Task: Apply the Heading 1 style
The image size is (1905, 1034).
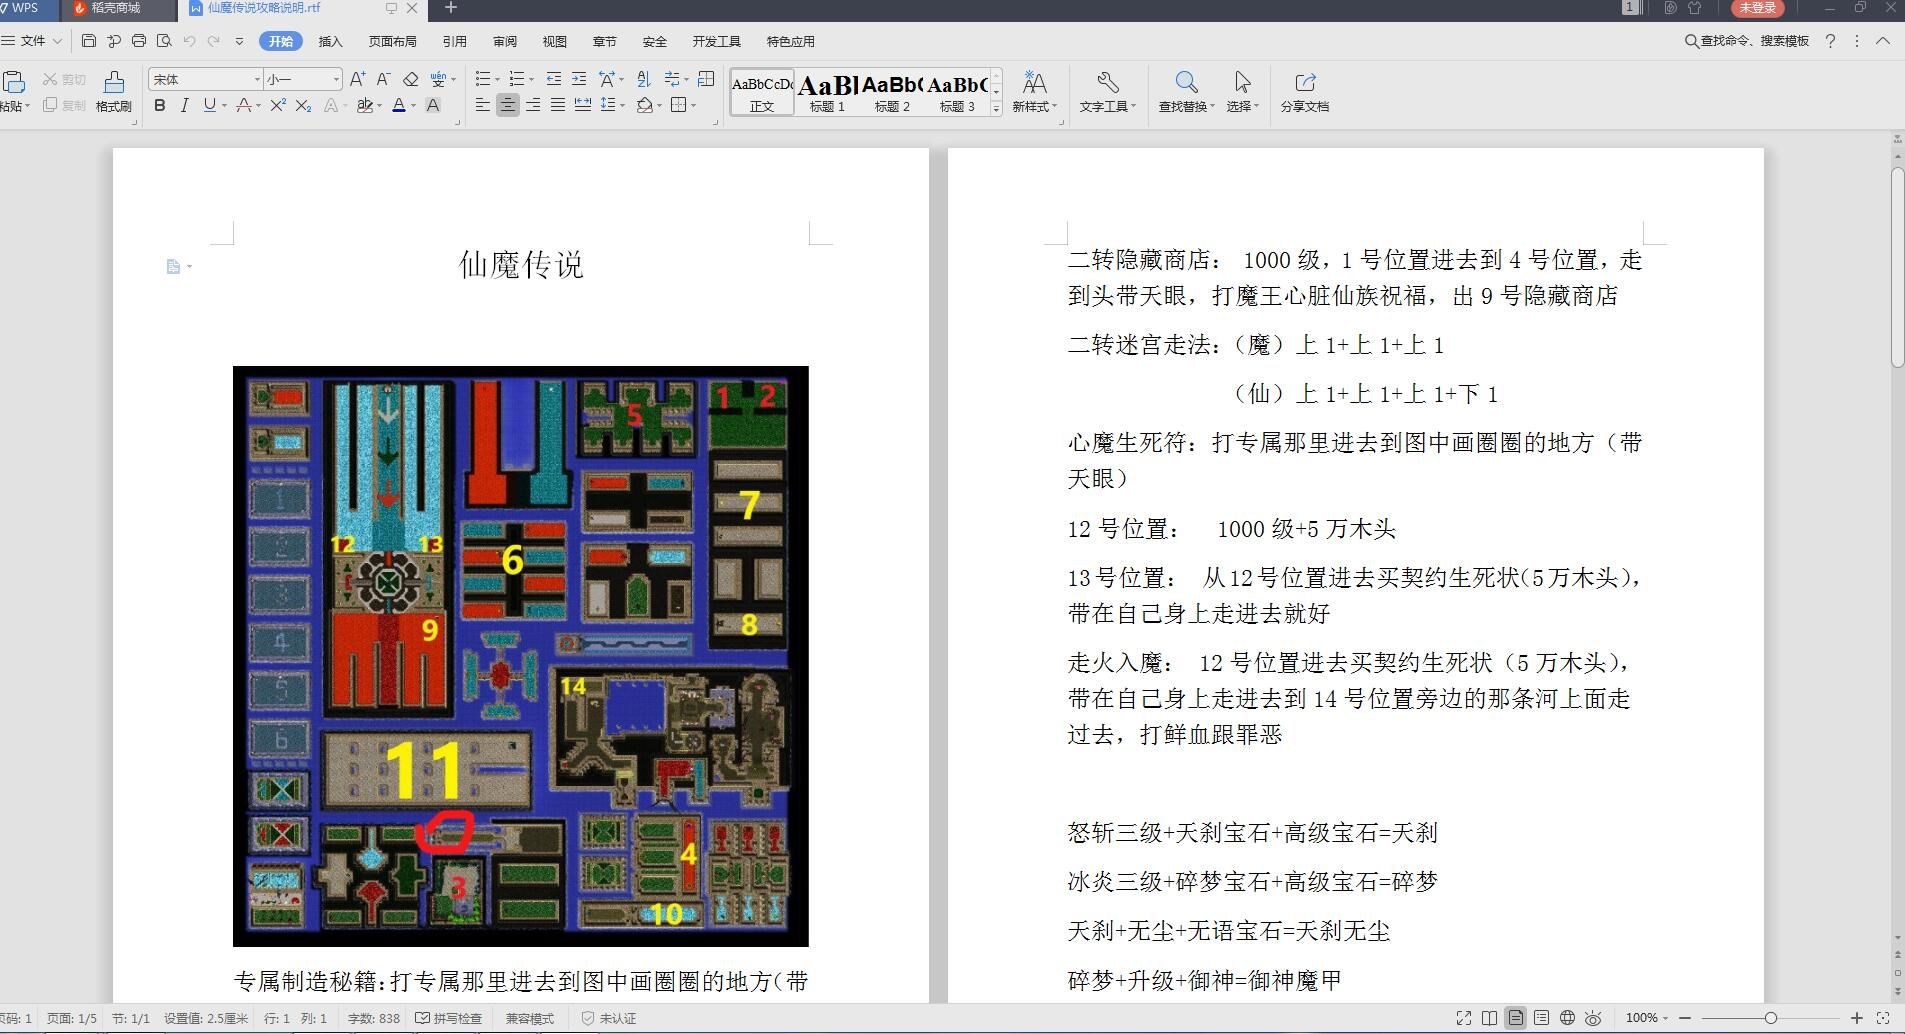Action: click(828, 92)
